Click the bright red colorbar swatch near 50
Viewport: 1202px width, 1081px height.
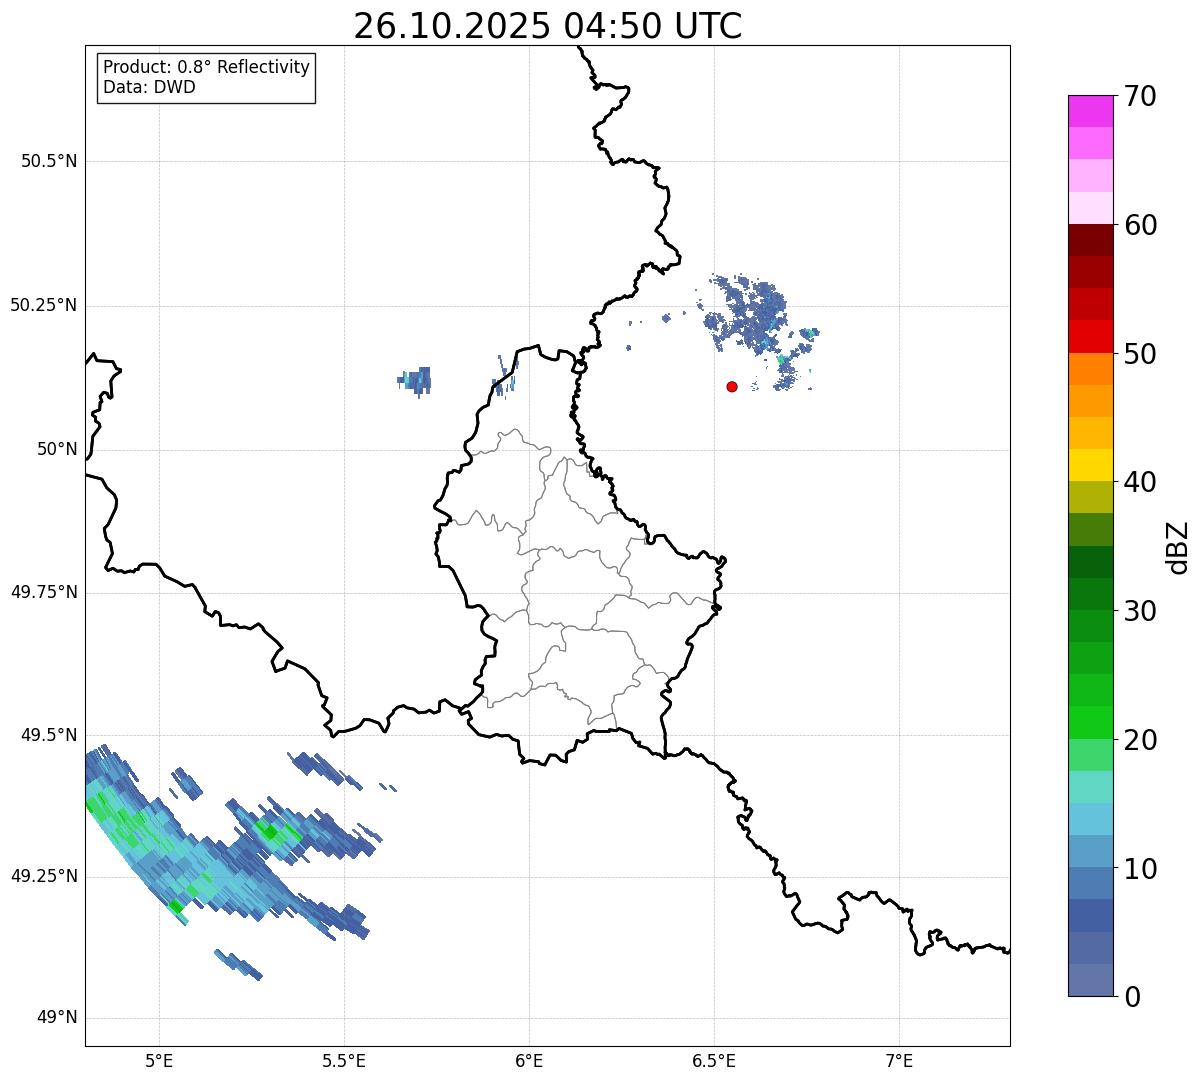(1090, 336)
